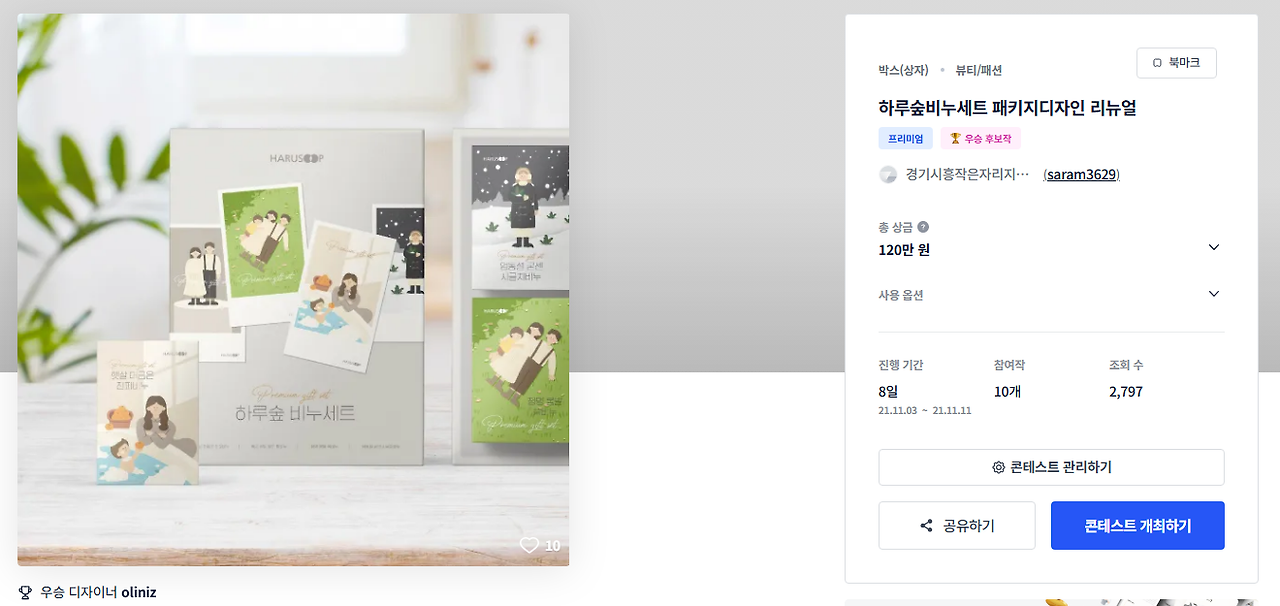Image resolution: width=1280 pixels, height=606 pixels.
Task: Open the 뷰티/패션 category
Action: (979, 70)
